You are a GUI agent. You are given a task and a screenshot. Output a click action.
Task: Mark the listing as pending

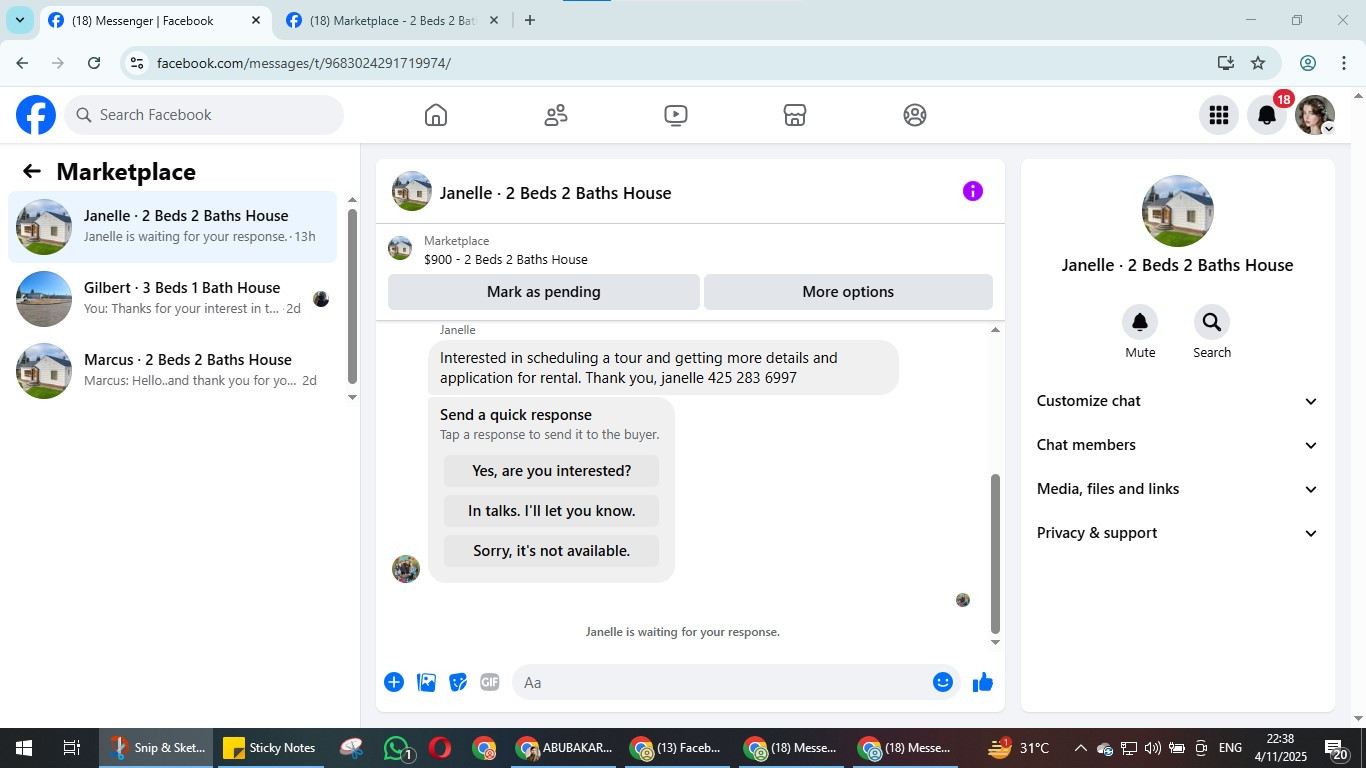[x=544, y=292]
